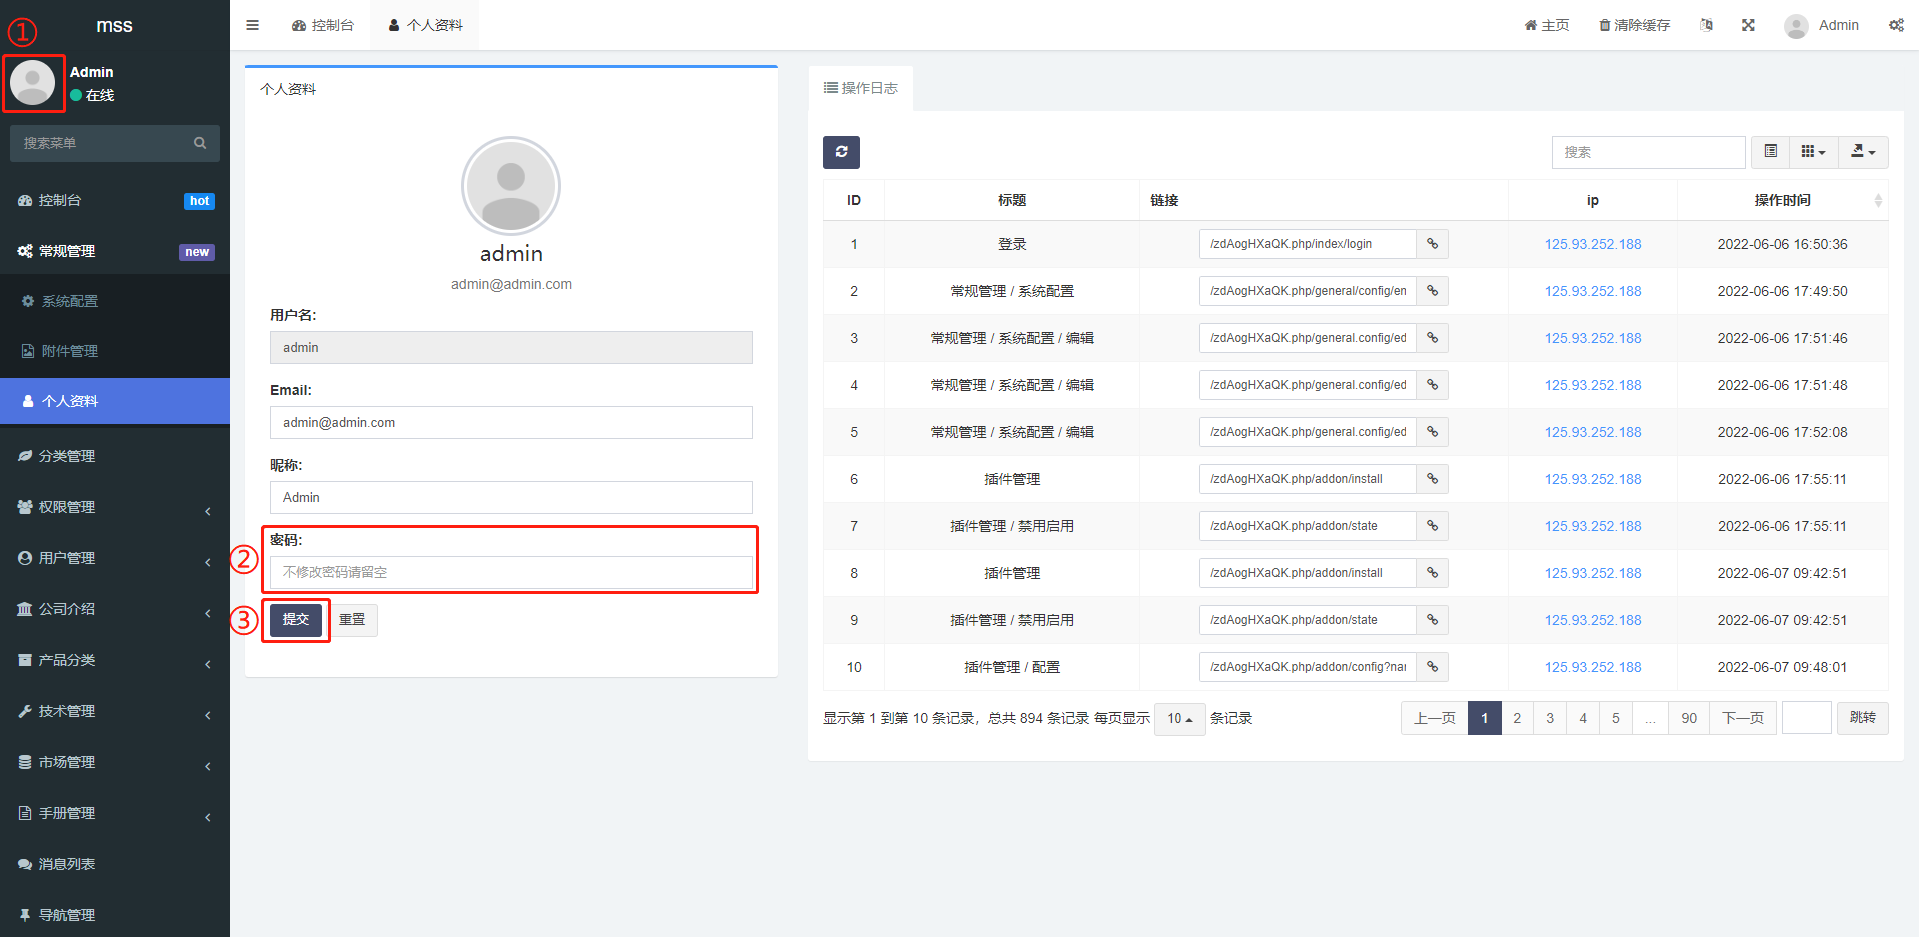Expand the 权限管理 sidebar menu
The width and height of the screenshot is (1919, 937).
(115, 507)
